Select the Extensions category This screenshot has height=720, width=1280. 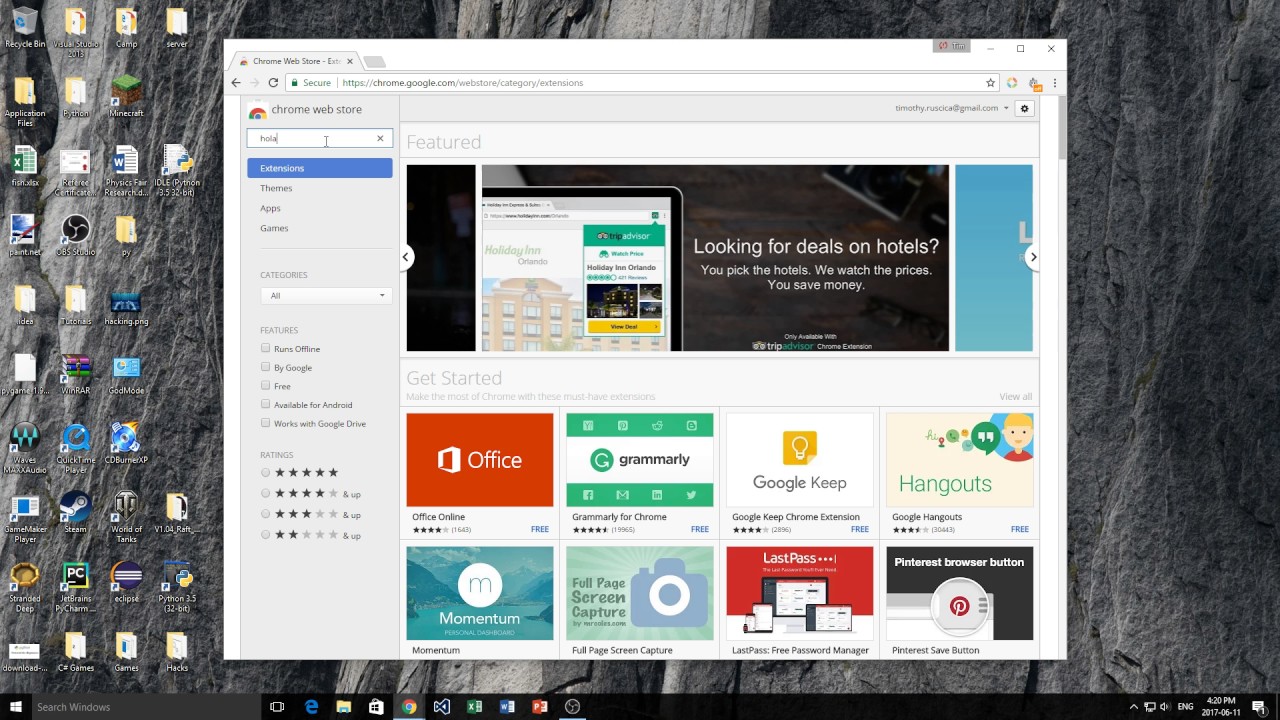pos(320,168)
